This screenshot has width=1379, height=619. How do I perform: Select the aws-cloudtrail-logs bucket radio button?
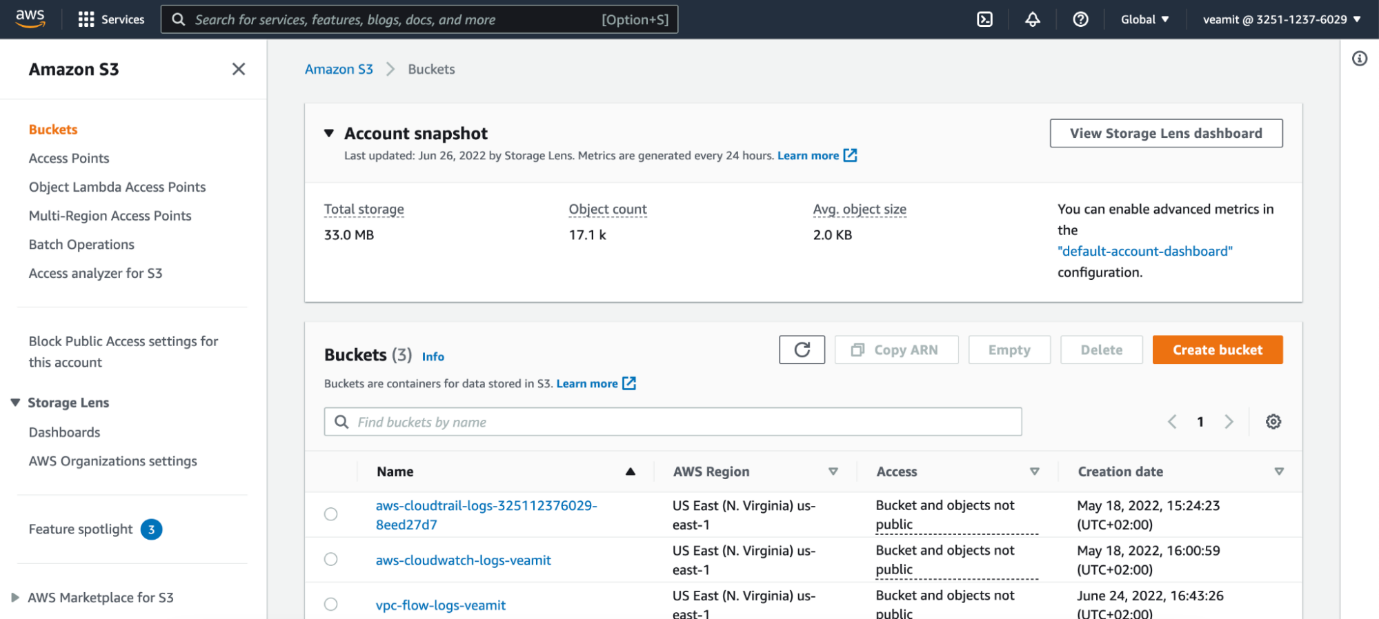(x=331, y=514)
